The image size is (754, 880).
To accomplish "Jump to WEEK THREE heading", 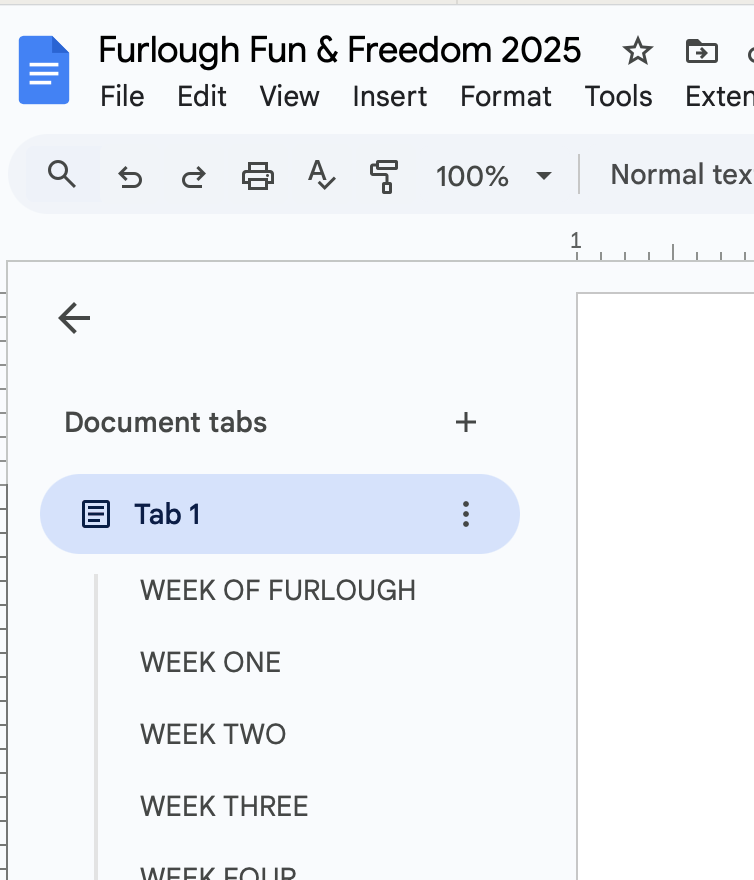I will coord(224,806).
